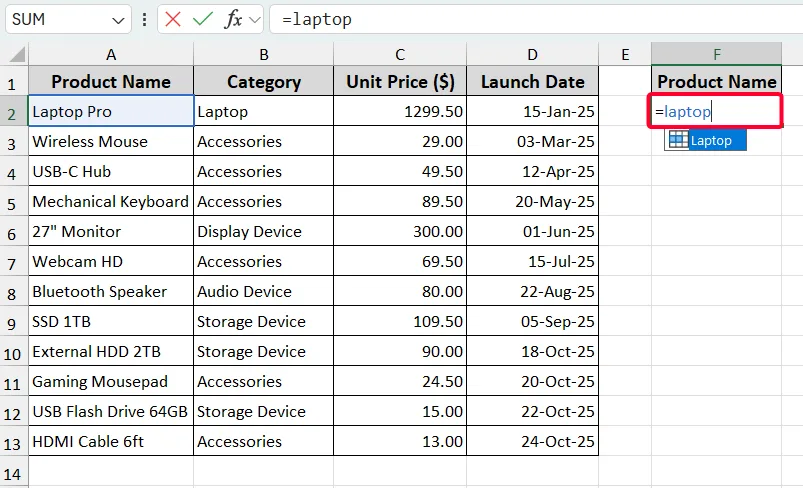The width and height of the screenshot is (803, 488).
Task: Select the Mechanical Keyboard cell
Action: (111, 201)
